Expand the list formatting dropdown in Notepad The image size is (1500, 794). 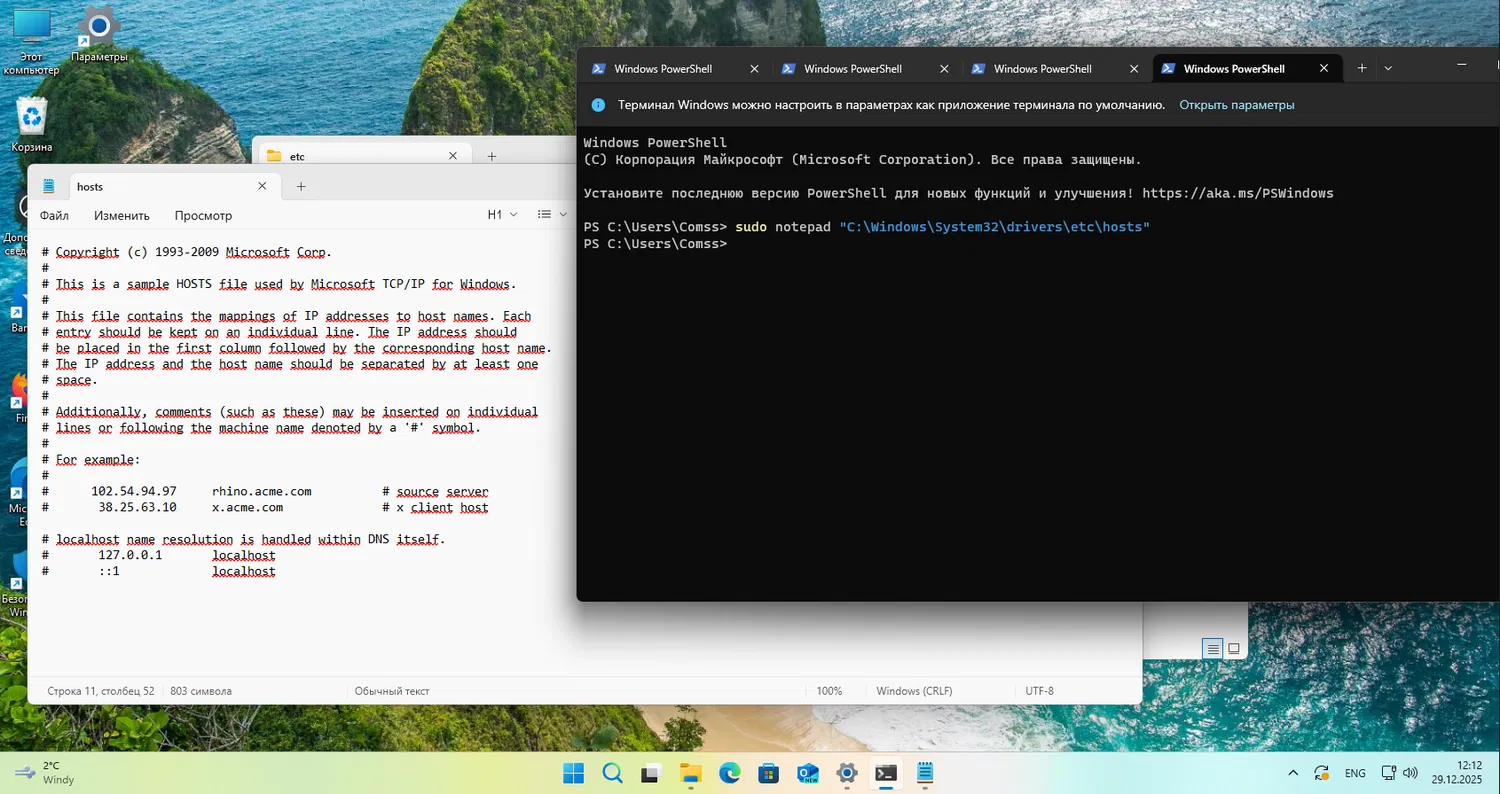tap(550, 215)
